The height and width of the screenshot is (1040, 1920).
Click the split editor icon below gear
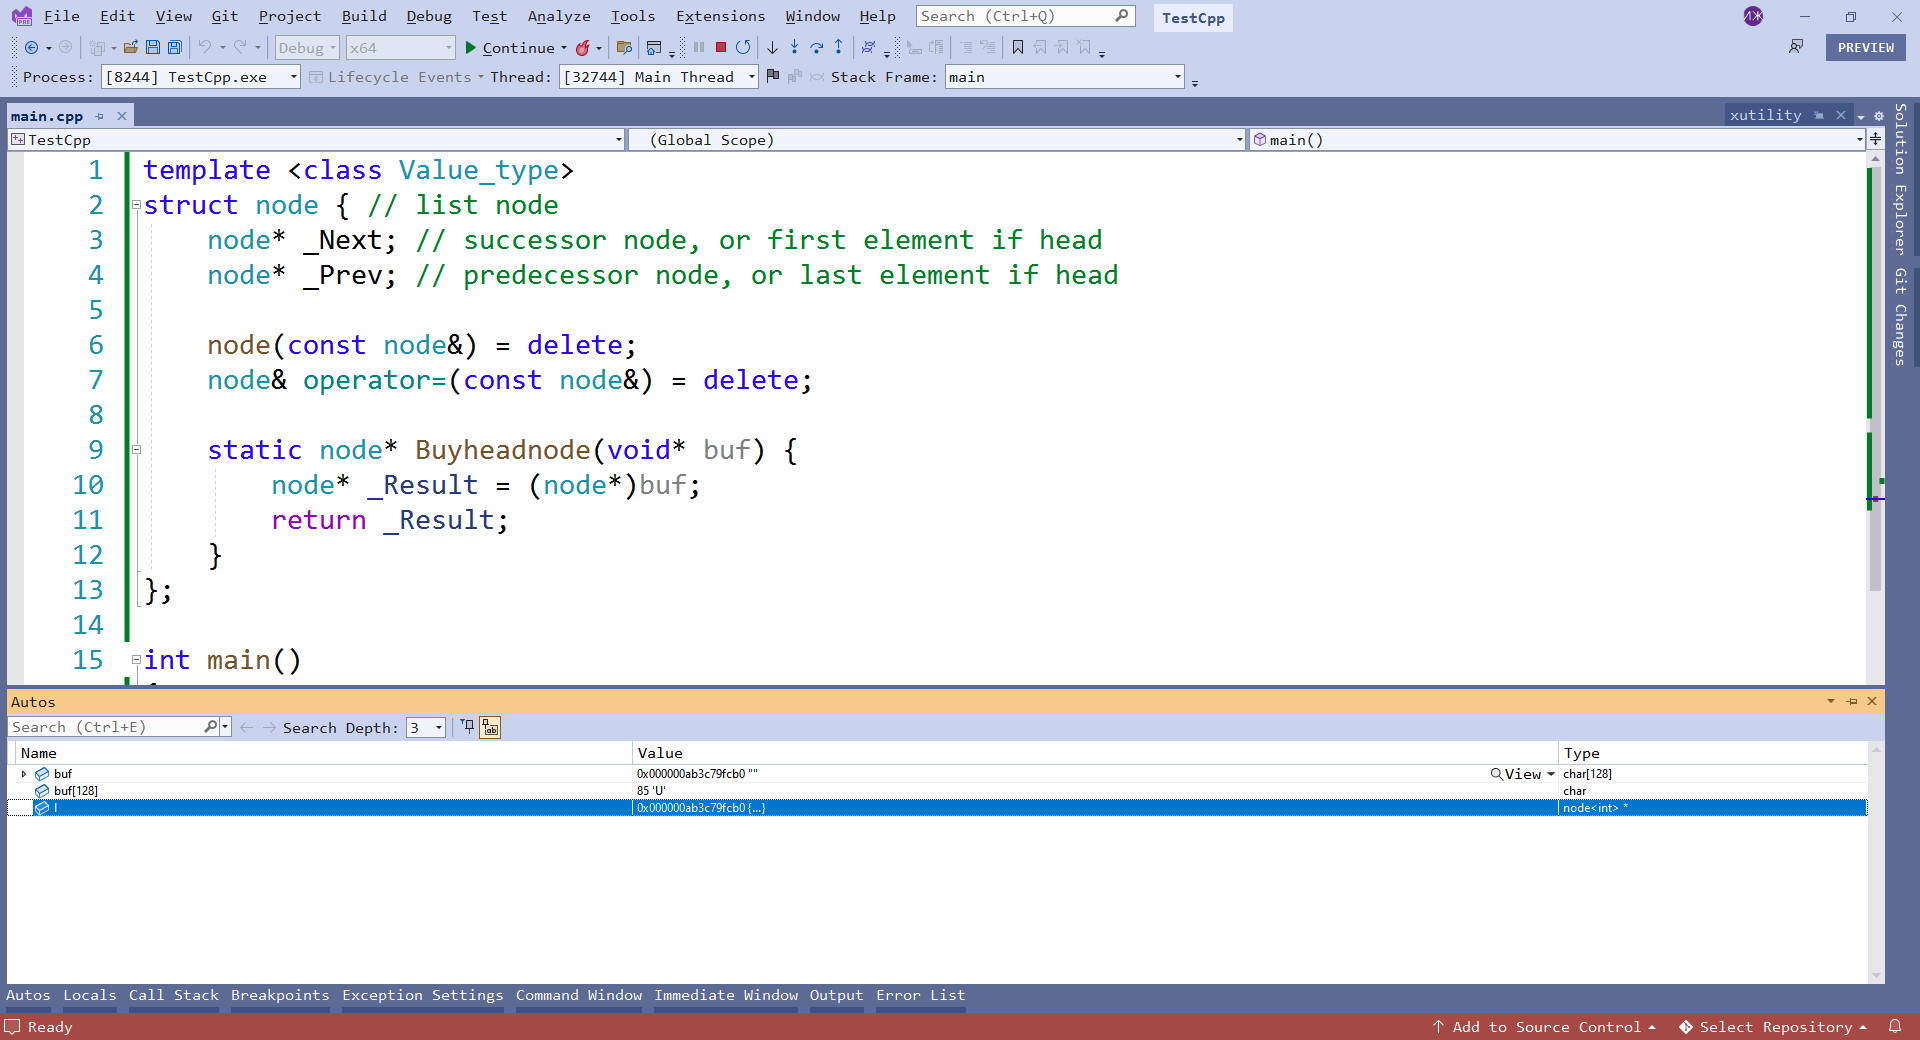pyautogui.click(x=1876, y=139)
